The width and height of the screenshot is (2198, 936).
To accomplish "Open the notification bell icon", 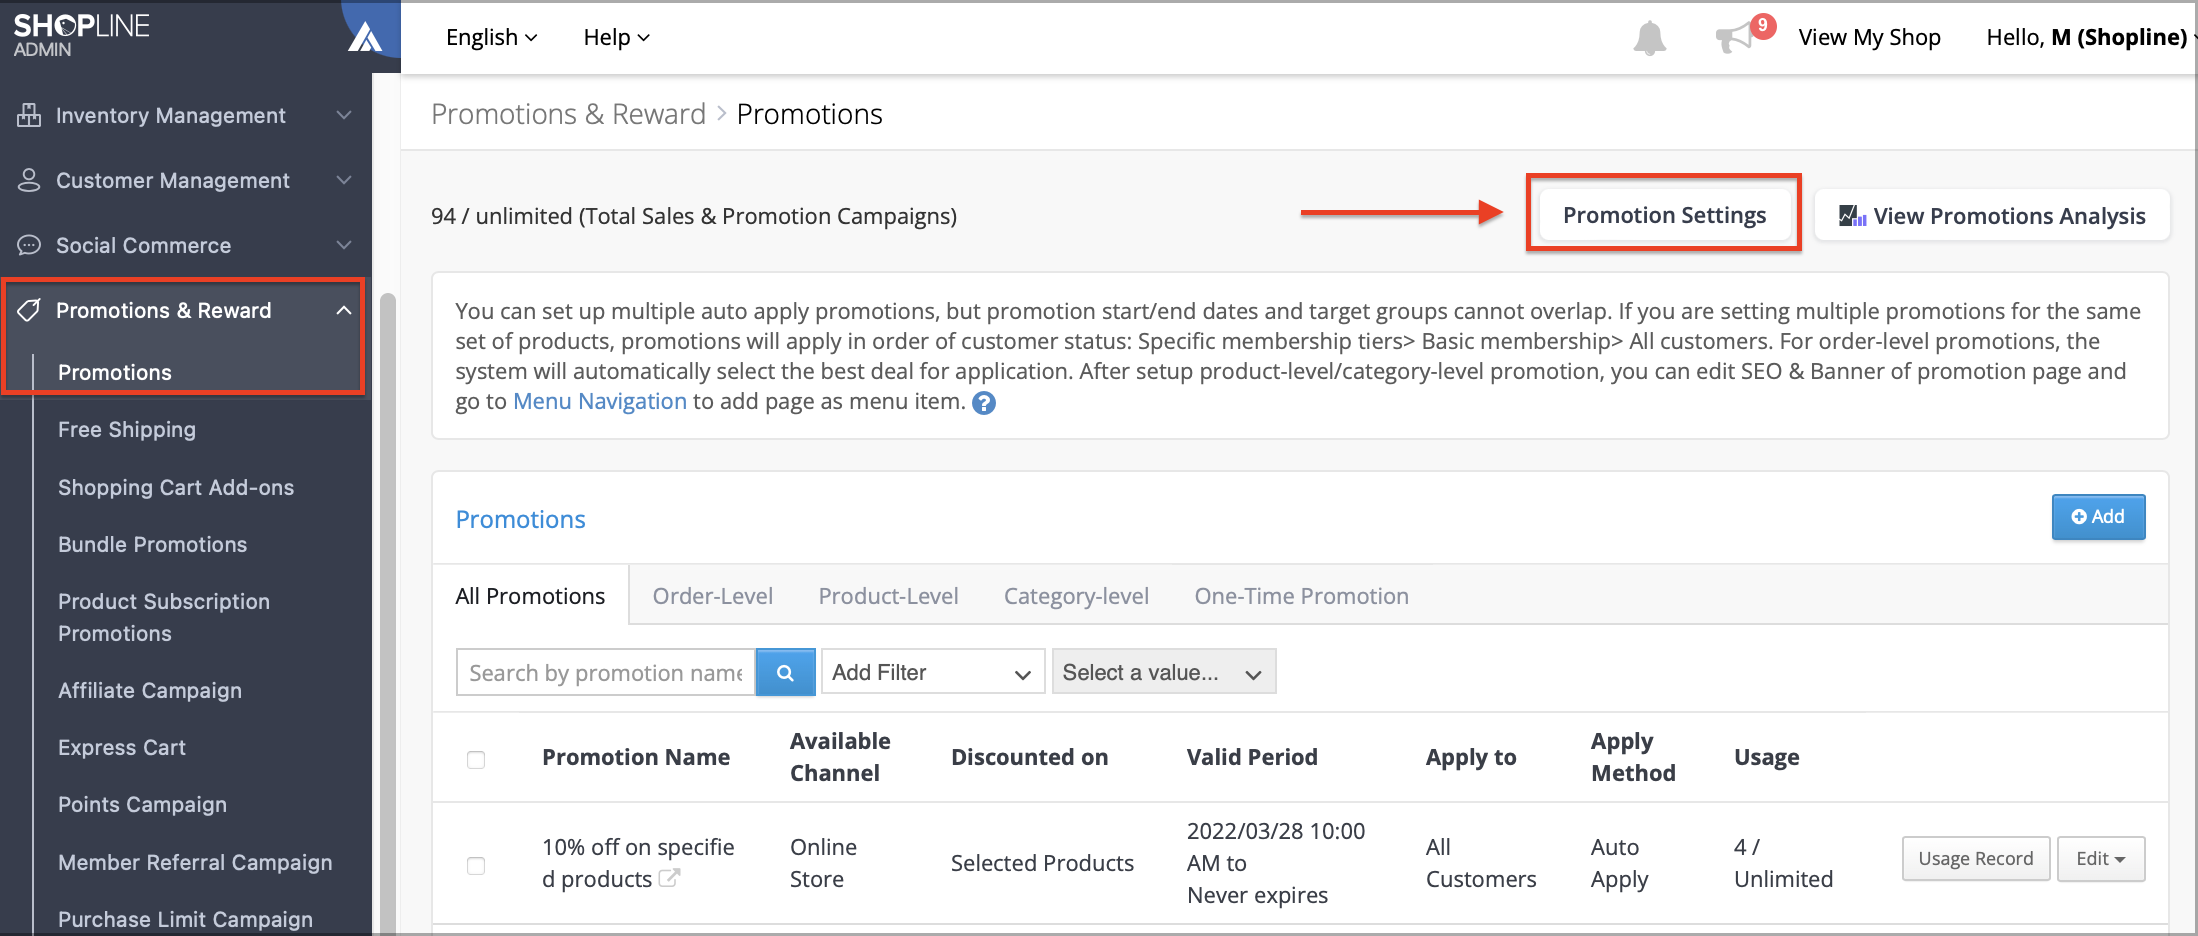I will click(1649, 39).
